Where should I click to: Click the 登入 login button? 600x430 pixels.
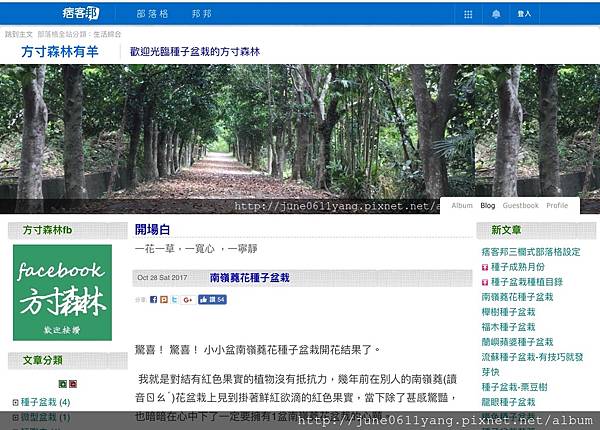(x=524, y=14)
